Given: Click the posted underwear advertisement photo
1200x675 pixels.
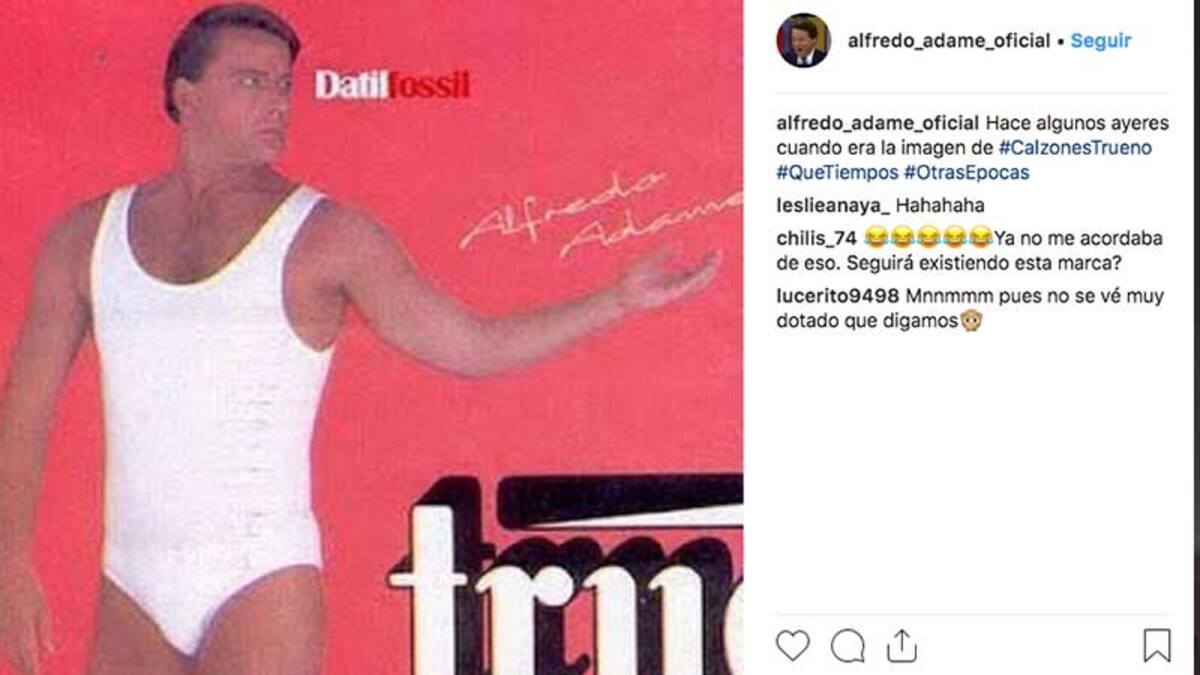Looking at the screenshot, I should coord(371,337).
